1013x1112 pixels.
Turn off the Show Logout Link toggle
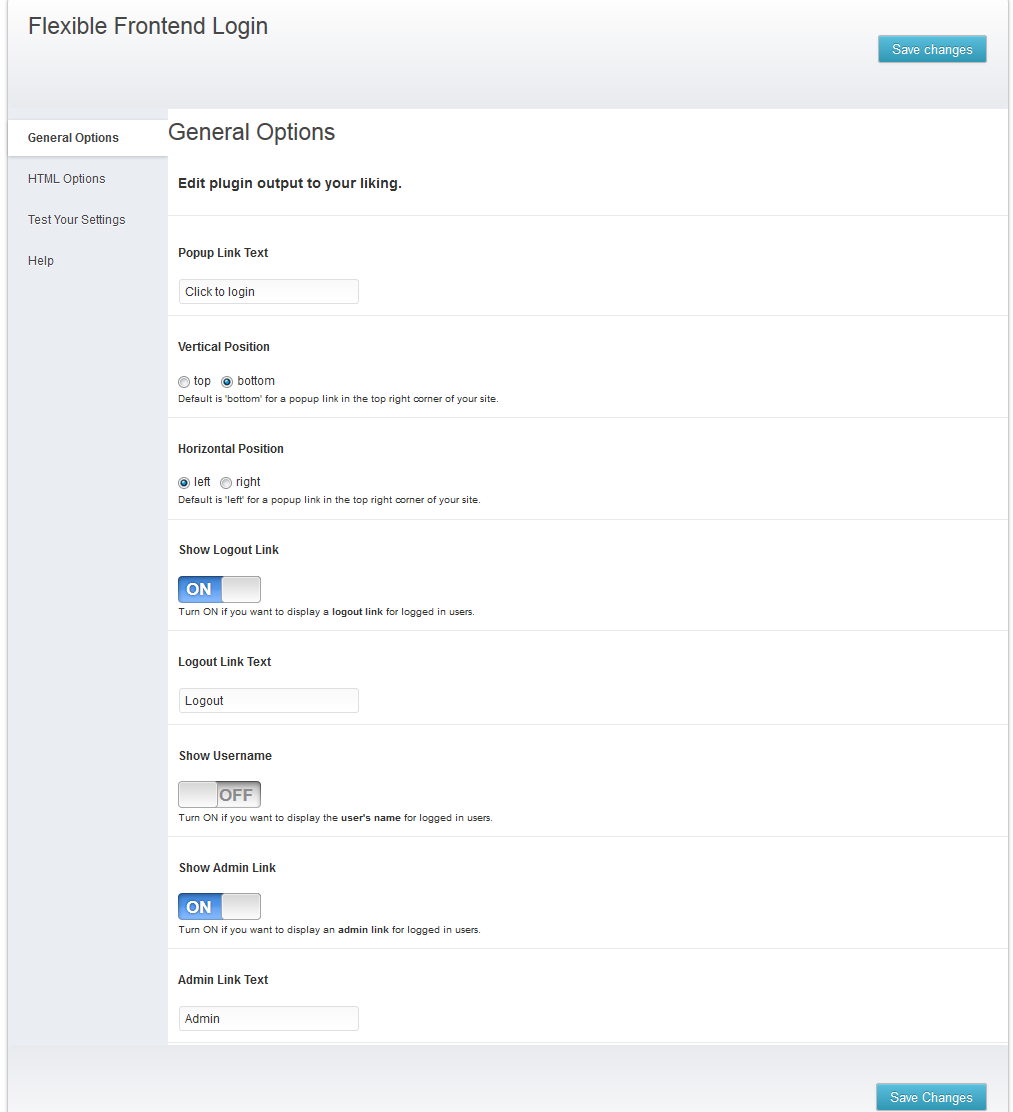point(219,589)
